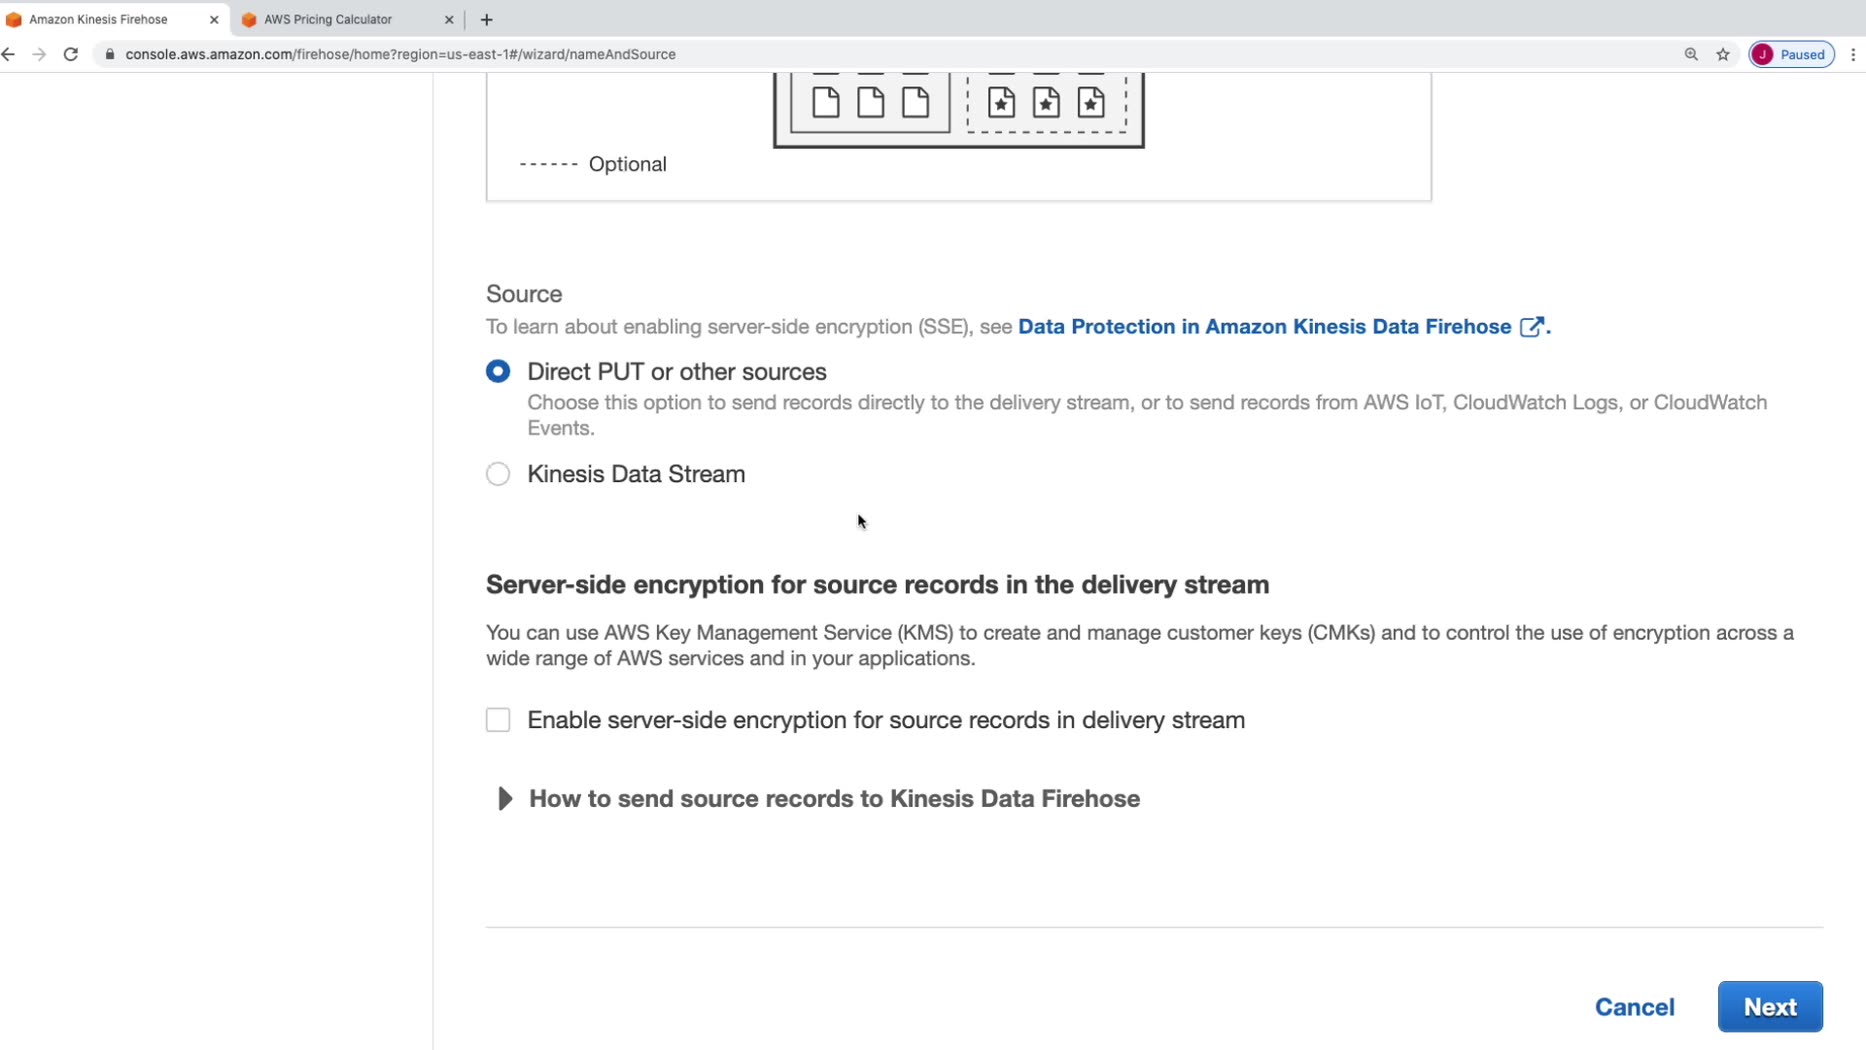The height and width of the screenshot is (1050, 1866).
Task: Open Data Protection in Kinesis Data Firehose link
Action: tap(1264, 327)
